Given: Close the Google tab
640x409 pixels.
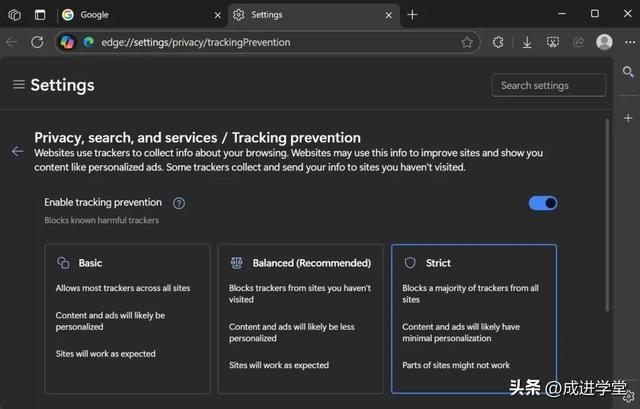Looking at the screenshot, I should point(218,15).
